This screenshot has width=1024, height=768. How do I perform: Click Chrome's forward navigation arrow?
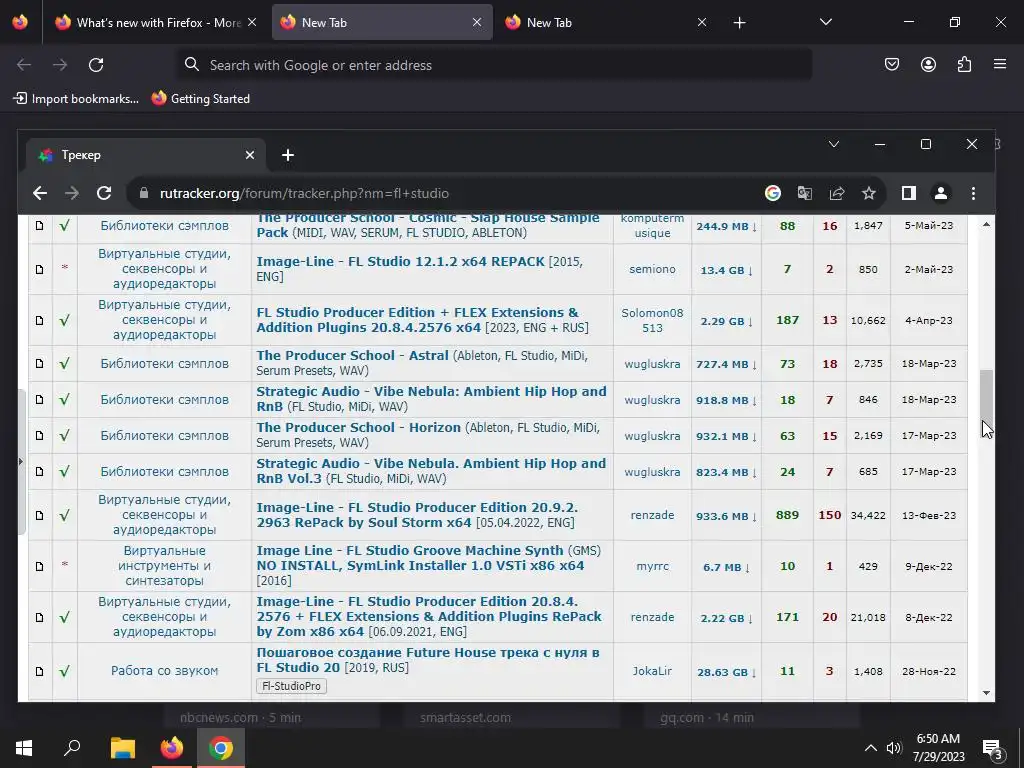(x=72, y=193)
